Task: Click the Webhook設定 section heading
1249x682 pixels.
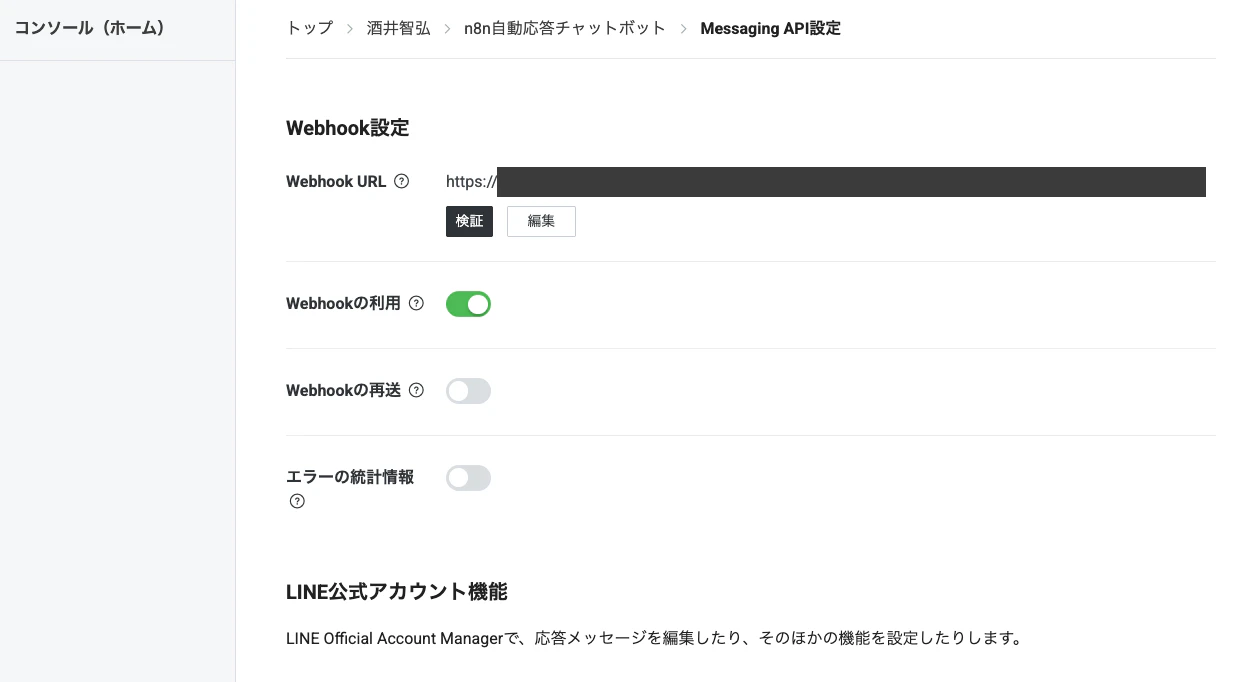Action: point(347,128)
